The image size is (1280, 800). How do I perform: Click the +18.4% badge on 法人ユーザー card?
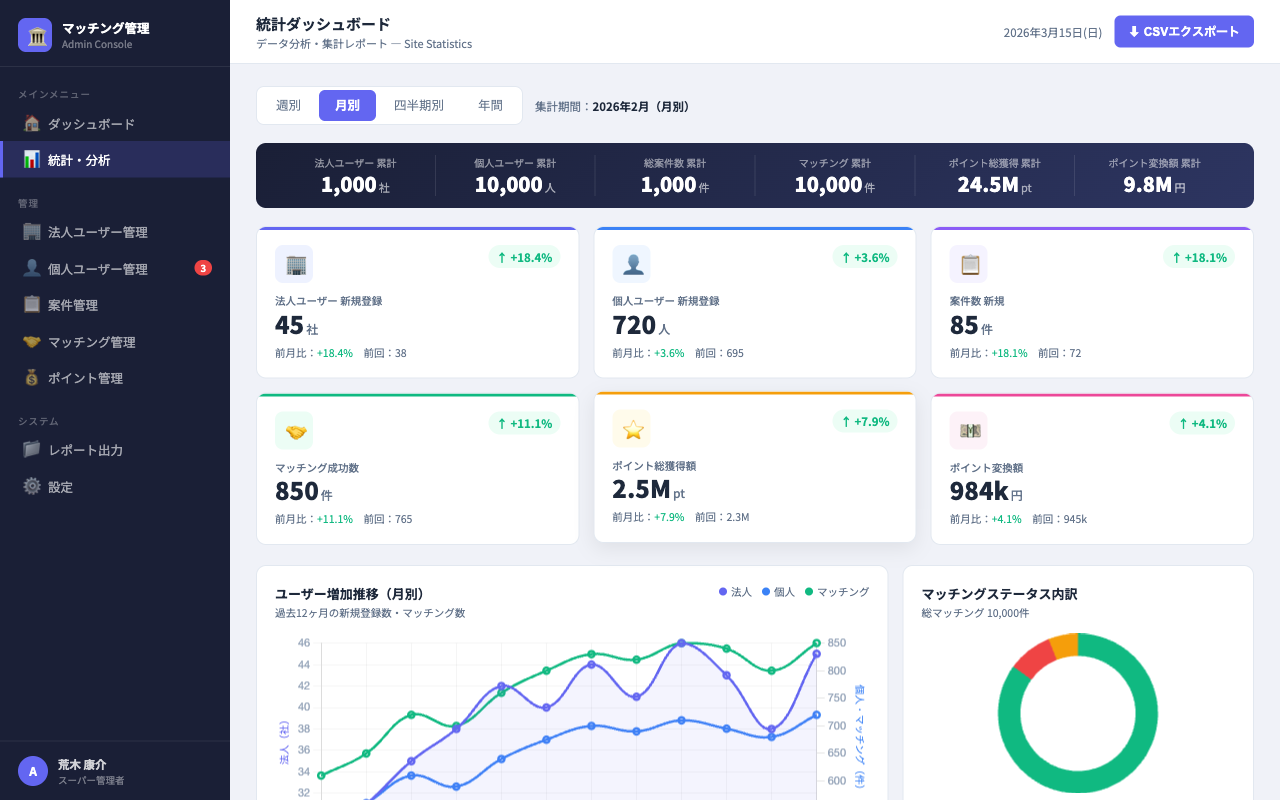click(524, 257)
